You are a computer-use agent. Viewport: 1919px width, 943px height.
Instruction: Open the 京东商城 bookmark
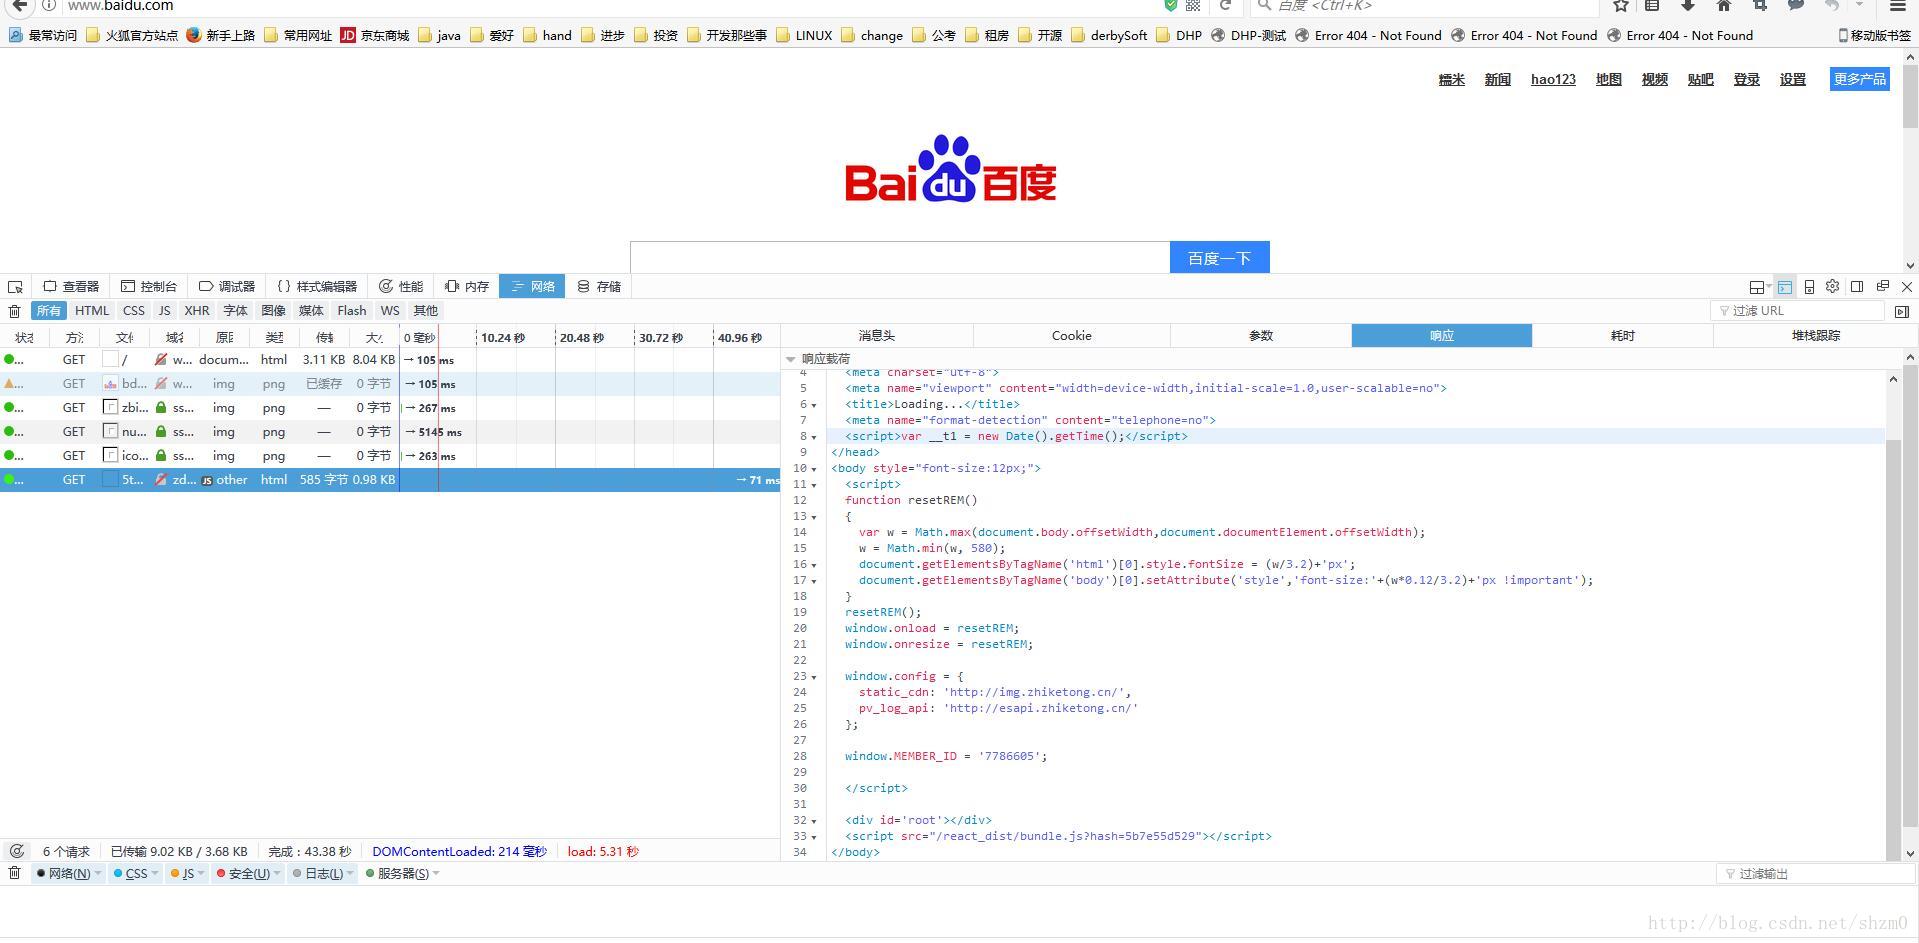pos(375,35)
